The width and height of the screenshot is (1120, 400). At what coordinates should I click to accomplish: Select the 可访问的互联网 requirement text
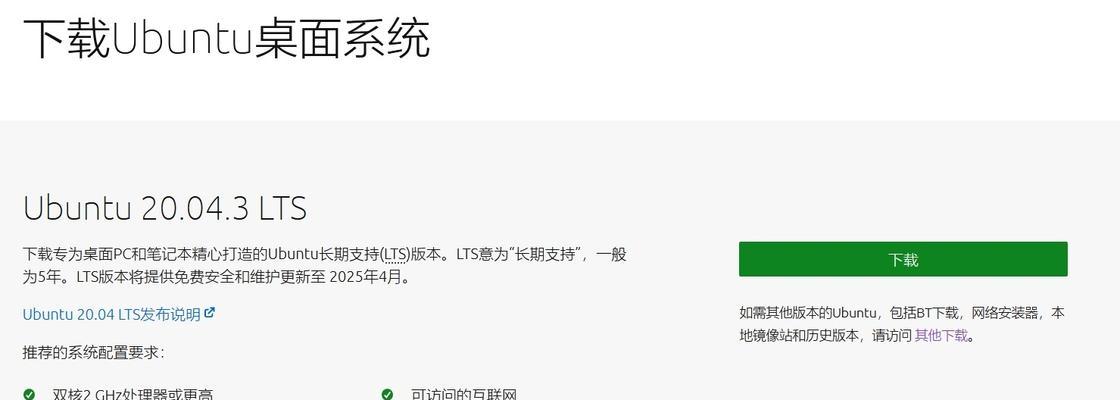coord(464,394)
